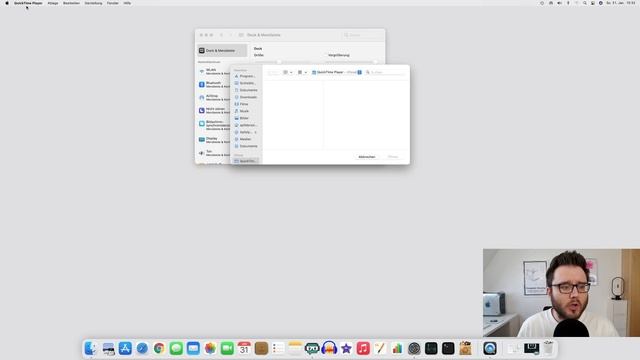This screenshot has width=640, height=360.
Task: Launch App Store from the Dock
Action: pyautogui.click(x=125, y=349)
